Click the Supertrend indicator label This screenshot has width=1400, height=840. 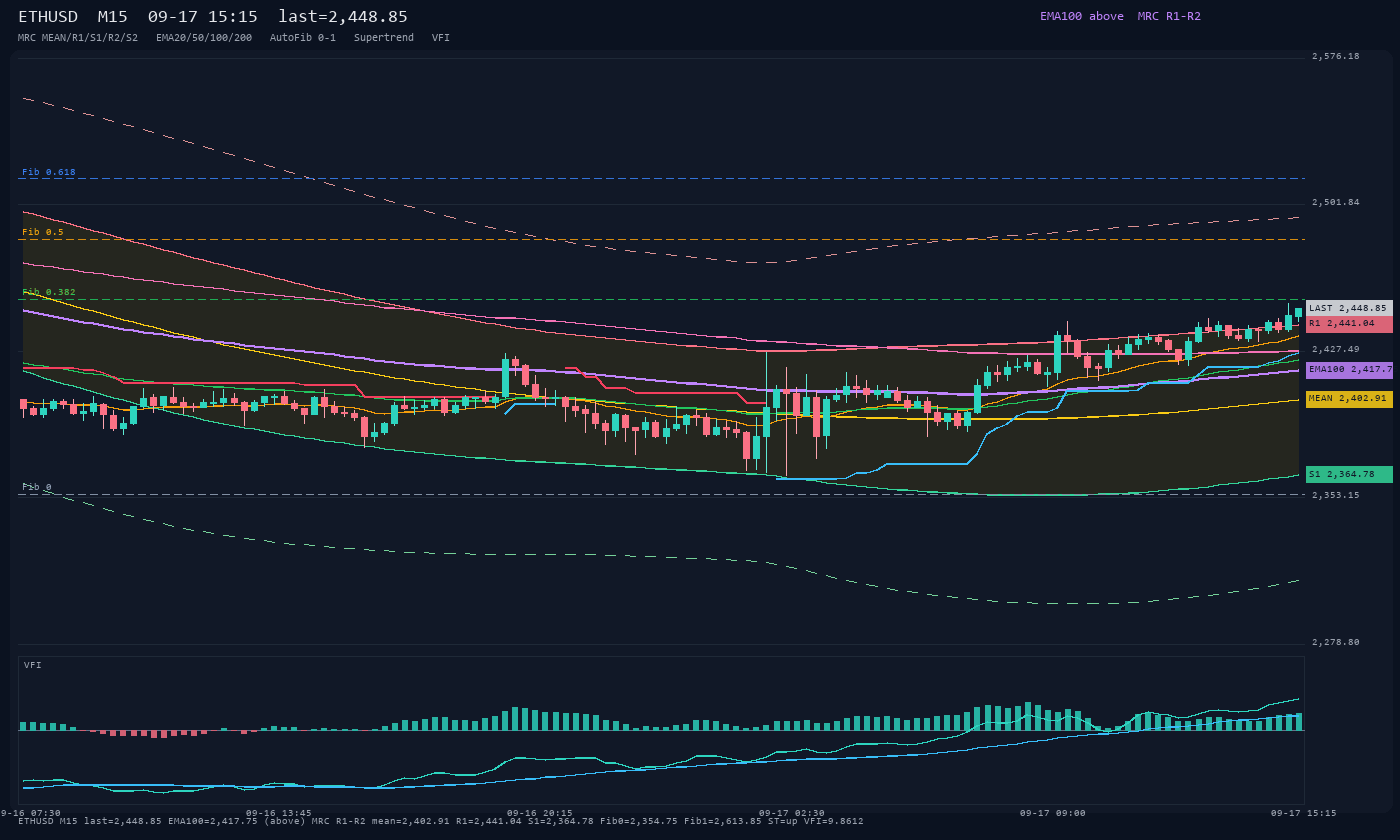coord(384,38)
